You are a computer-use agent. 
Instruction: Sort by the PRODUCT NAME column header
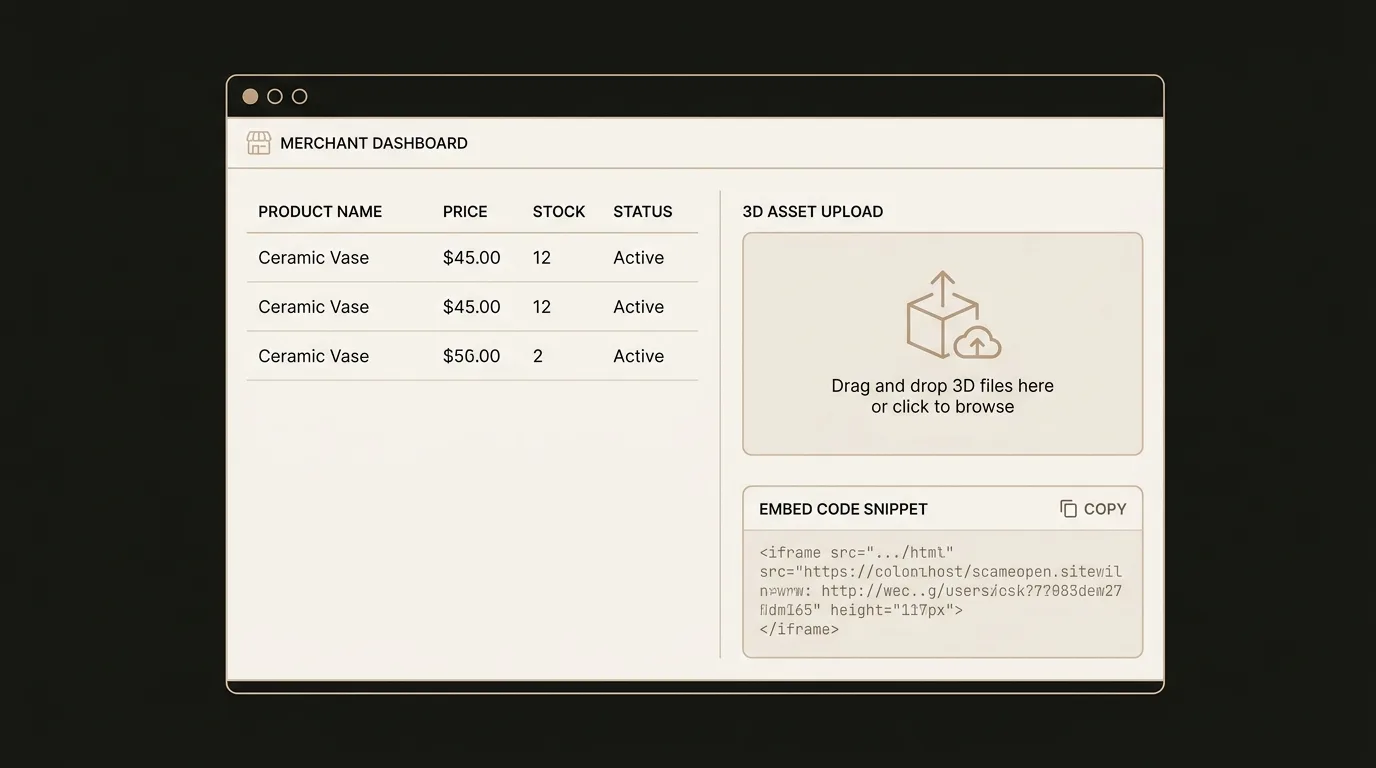pyautogui.click(x=320, y=212)
